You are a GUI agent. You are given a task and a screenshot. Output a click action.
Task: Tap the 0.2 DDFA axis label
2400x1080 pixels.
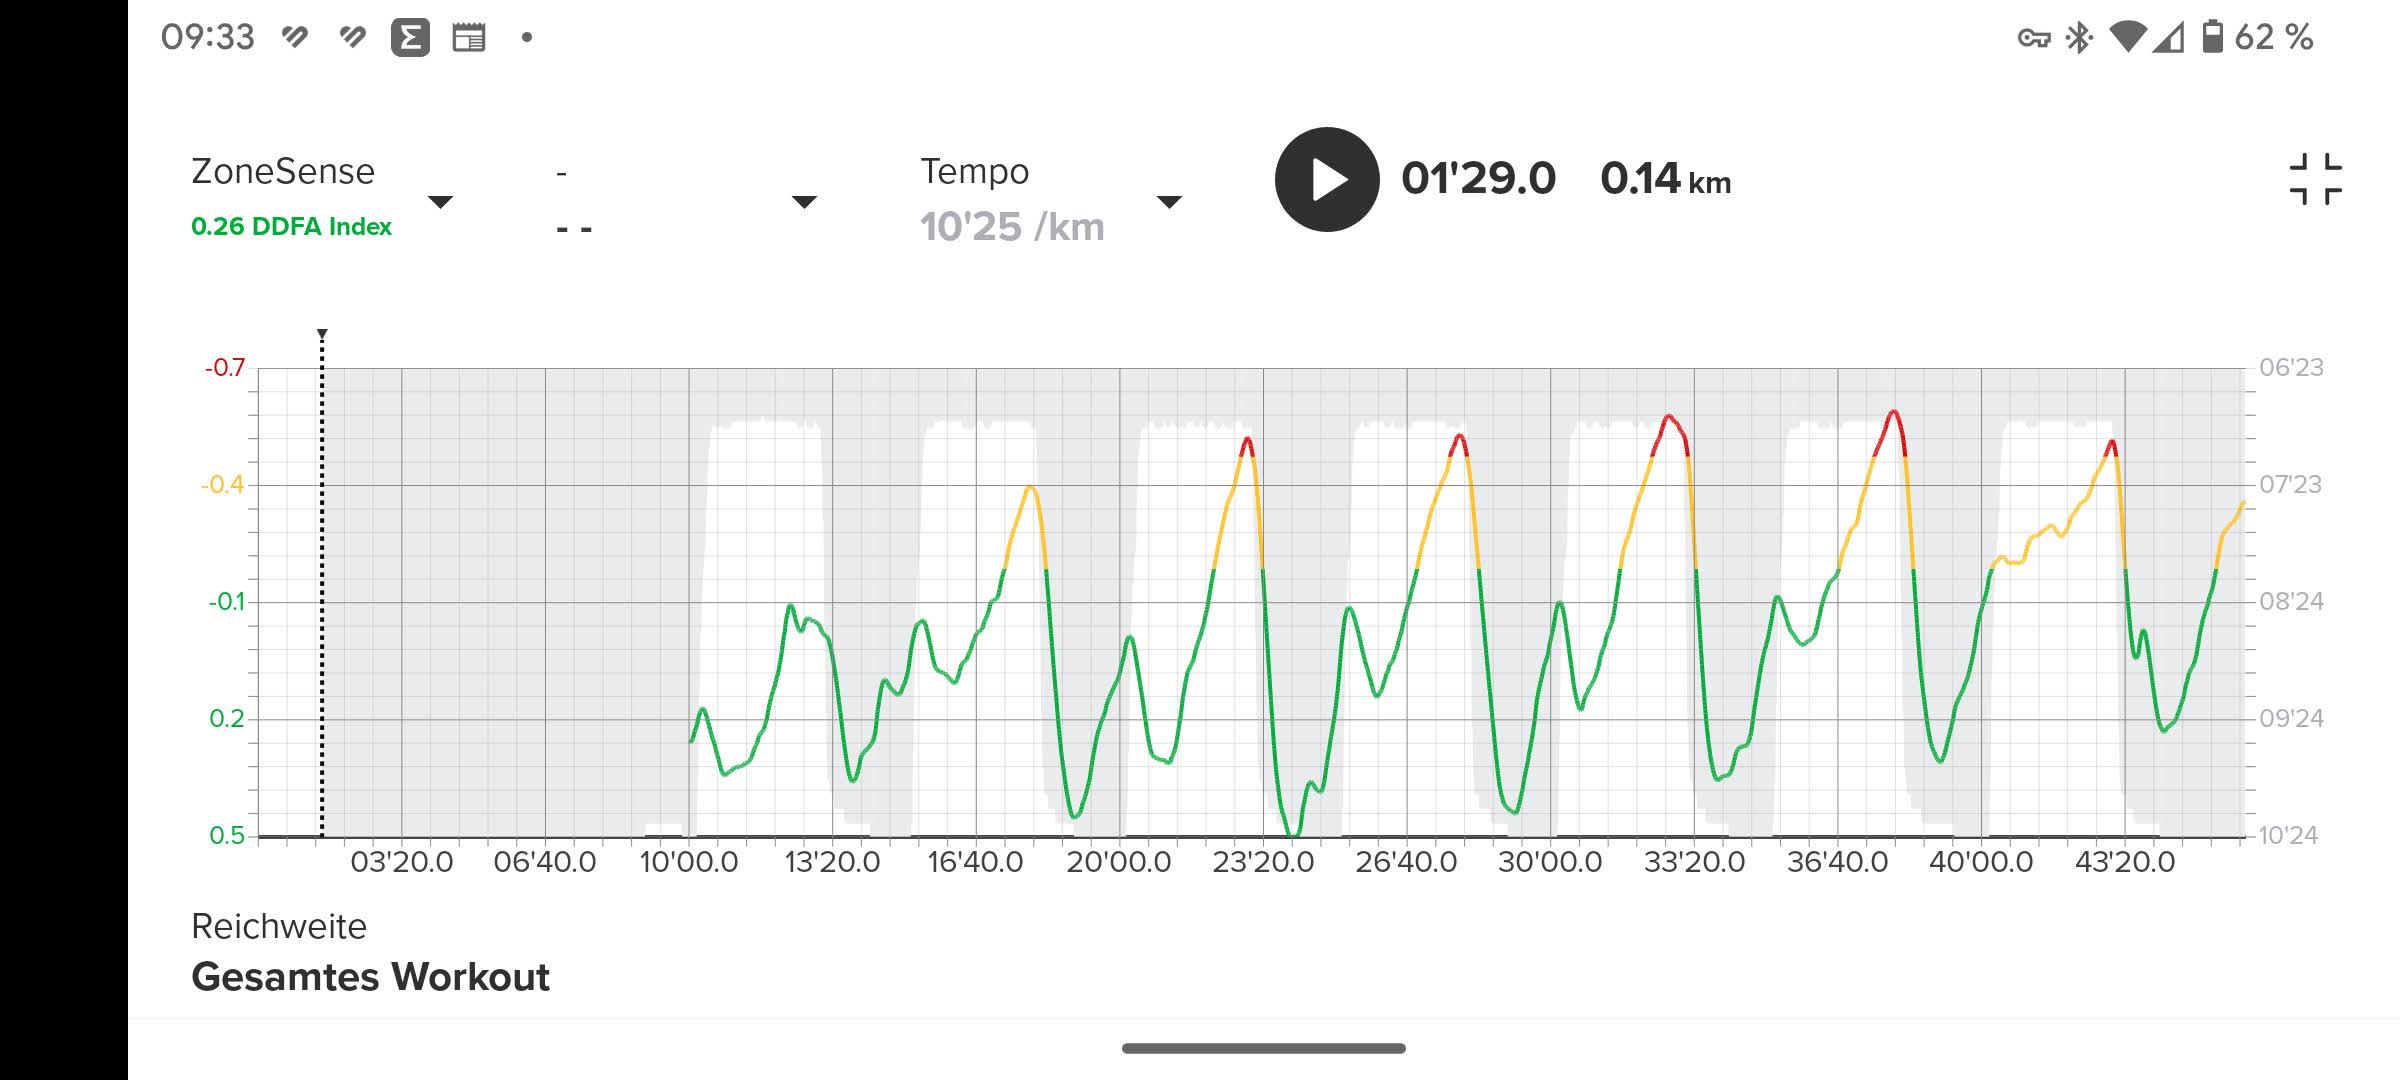click(227, 718)
